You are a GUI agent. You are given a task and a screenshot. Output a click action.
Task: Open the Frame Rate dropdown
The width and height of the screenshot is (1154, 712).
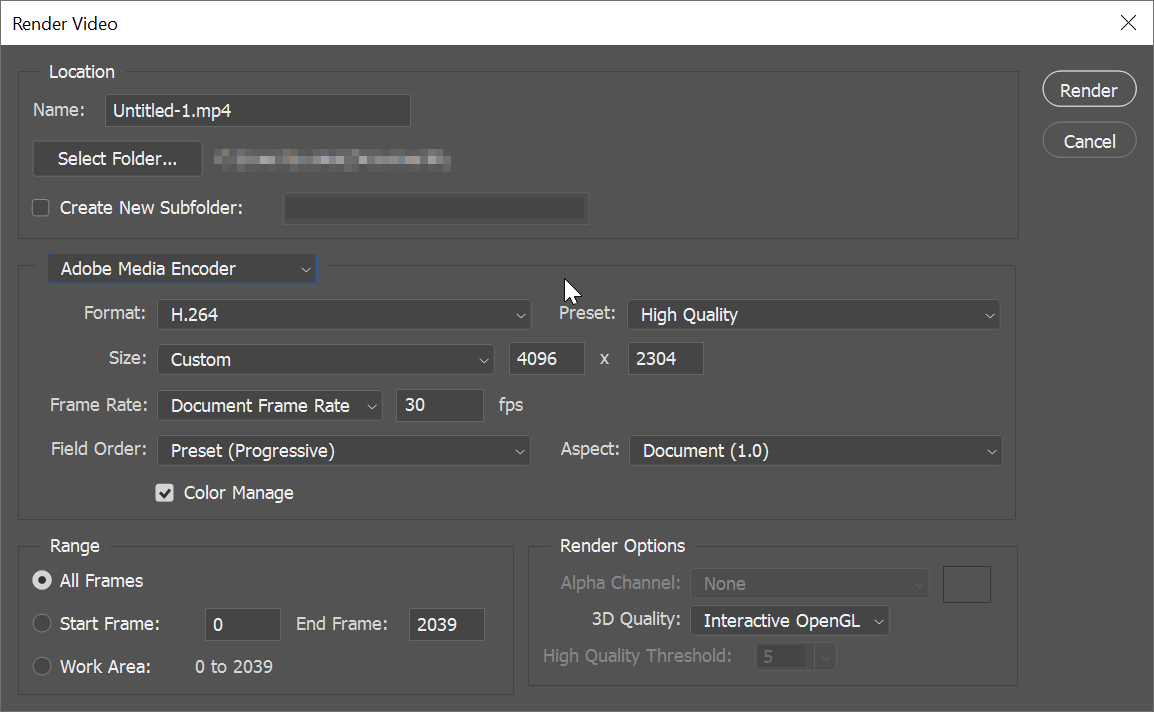269,405
